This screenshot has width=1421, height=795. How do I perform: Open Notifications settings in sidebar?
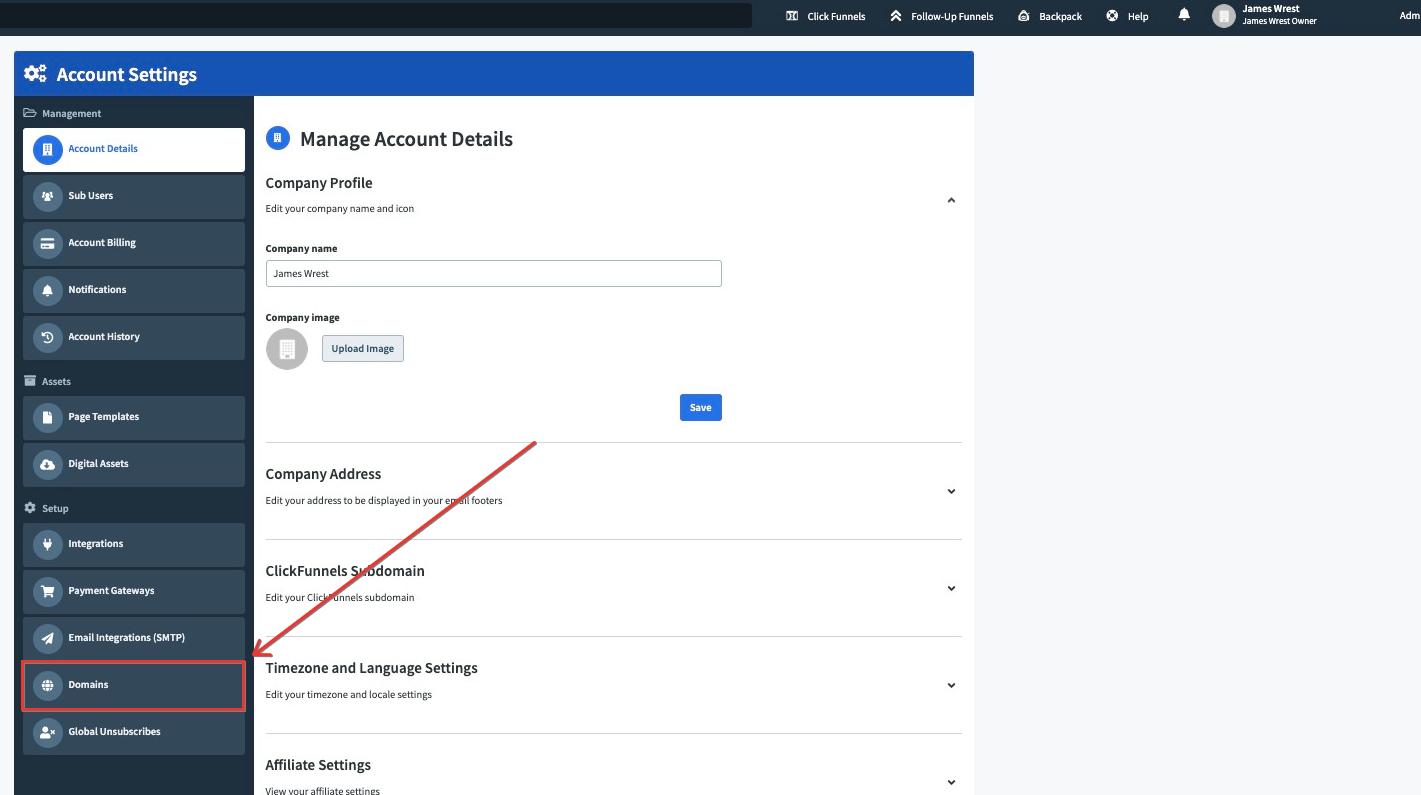(x=134, y=290)
